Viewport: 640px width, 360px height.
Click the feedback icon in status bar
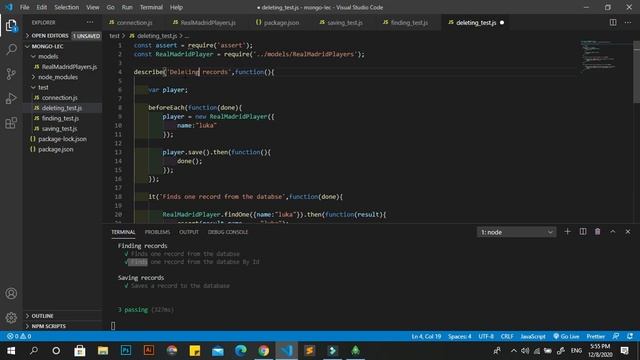tap(616, 336)
